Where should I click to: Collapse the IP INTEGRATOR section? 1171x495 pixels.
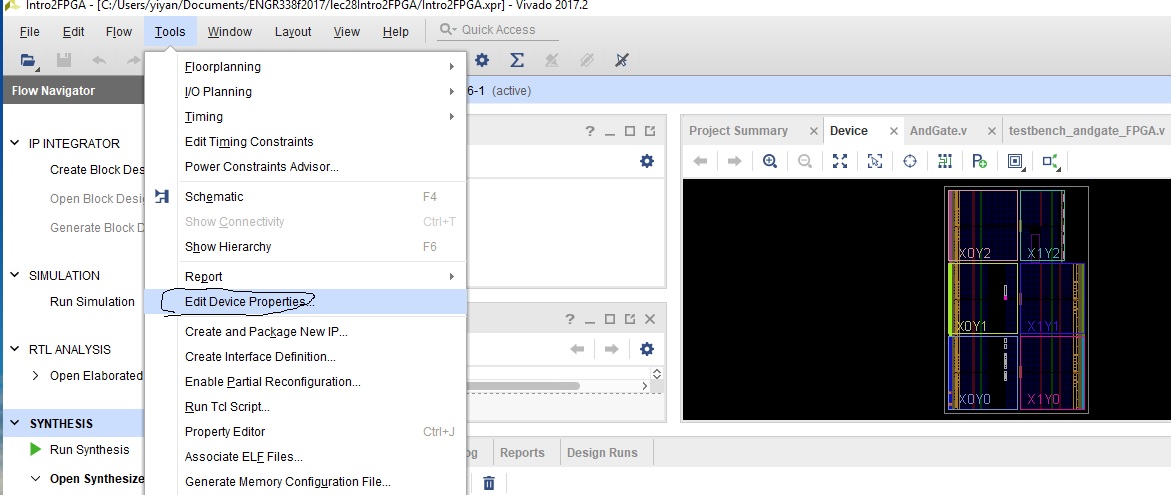tap(15, 143)
